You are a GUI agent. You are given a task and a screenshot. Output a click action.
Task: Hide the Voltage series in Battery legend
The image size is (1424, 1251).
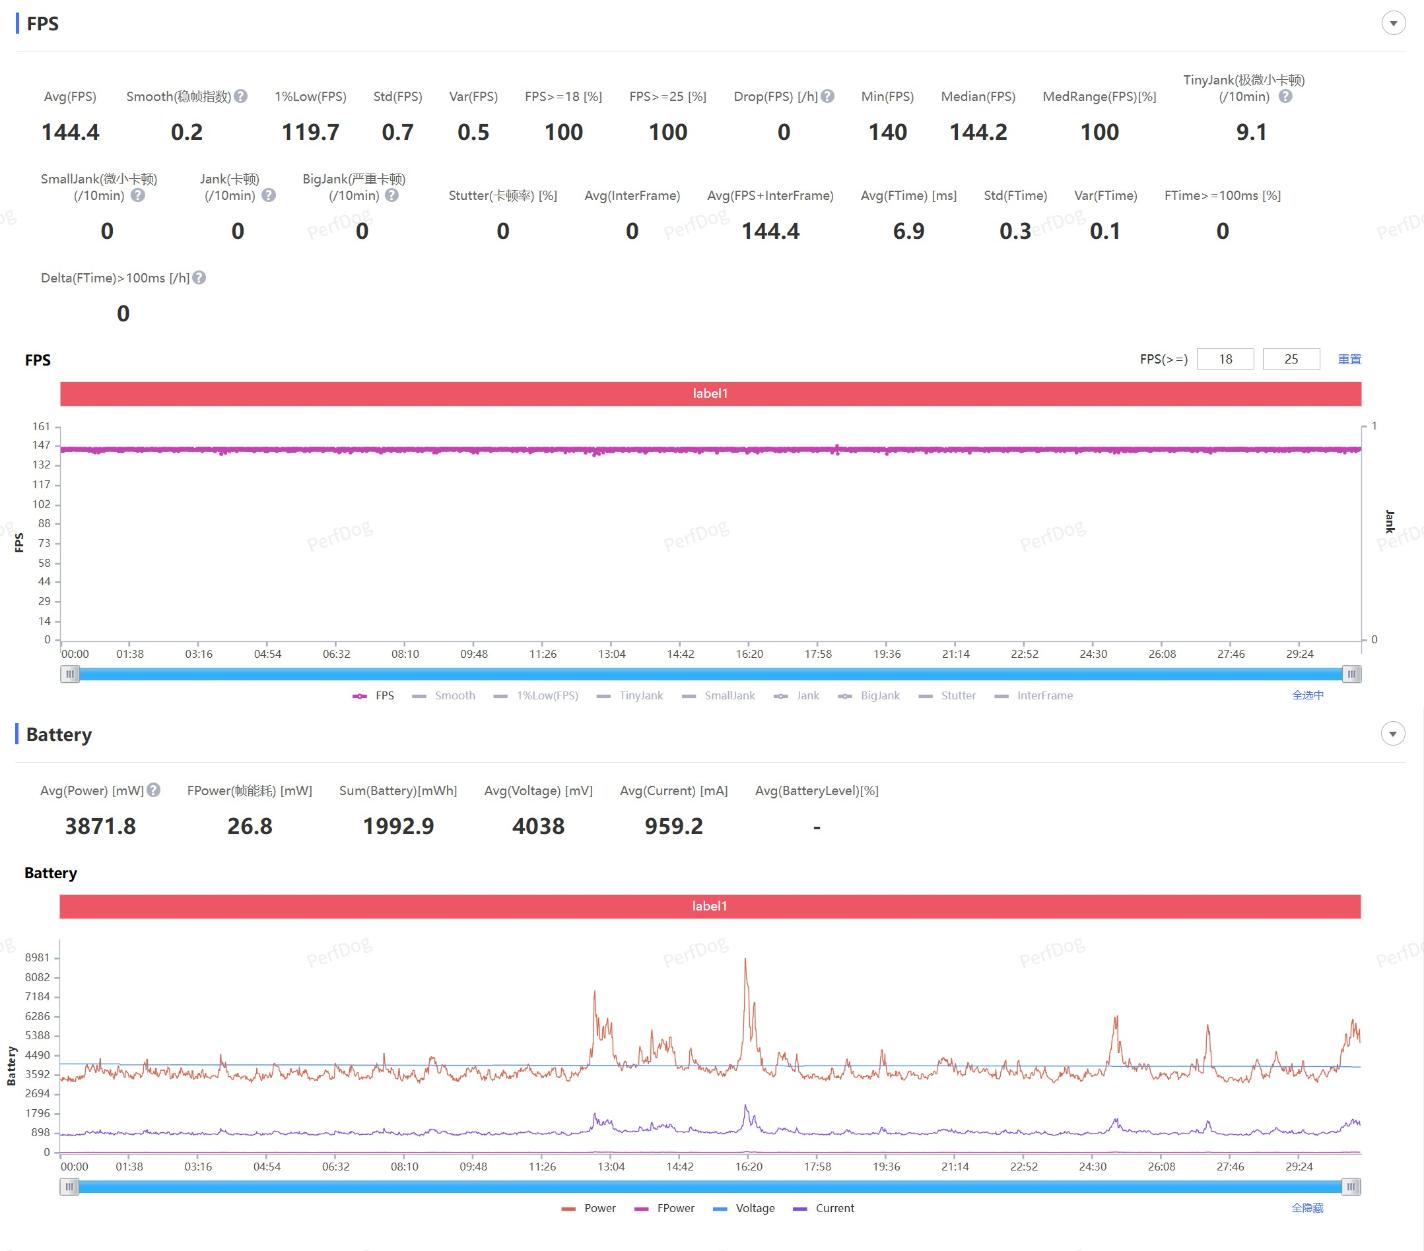[744, 1208]
